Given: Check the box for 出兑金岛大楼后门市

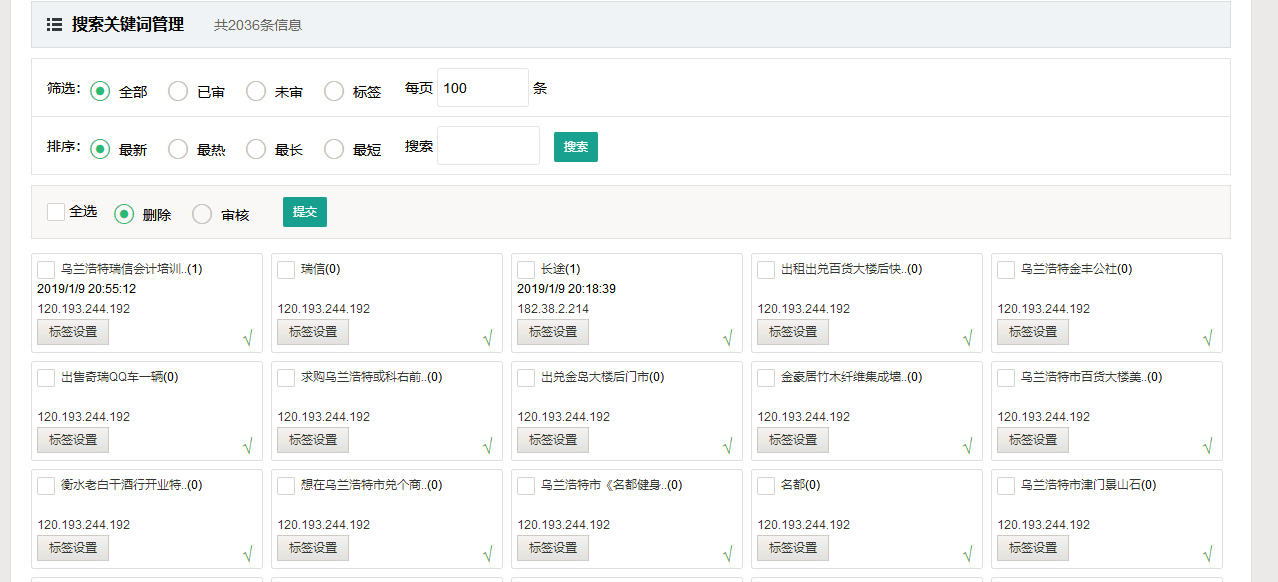Looking at the screenshot, I should 526,378.
